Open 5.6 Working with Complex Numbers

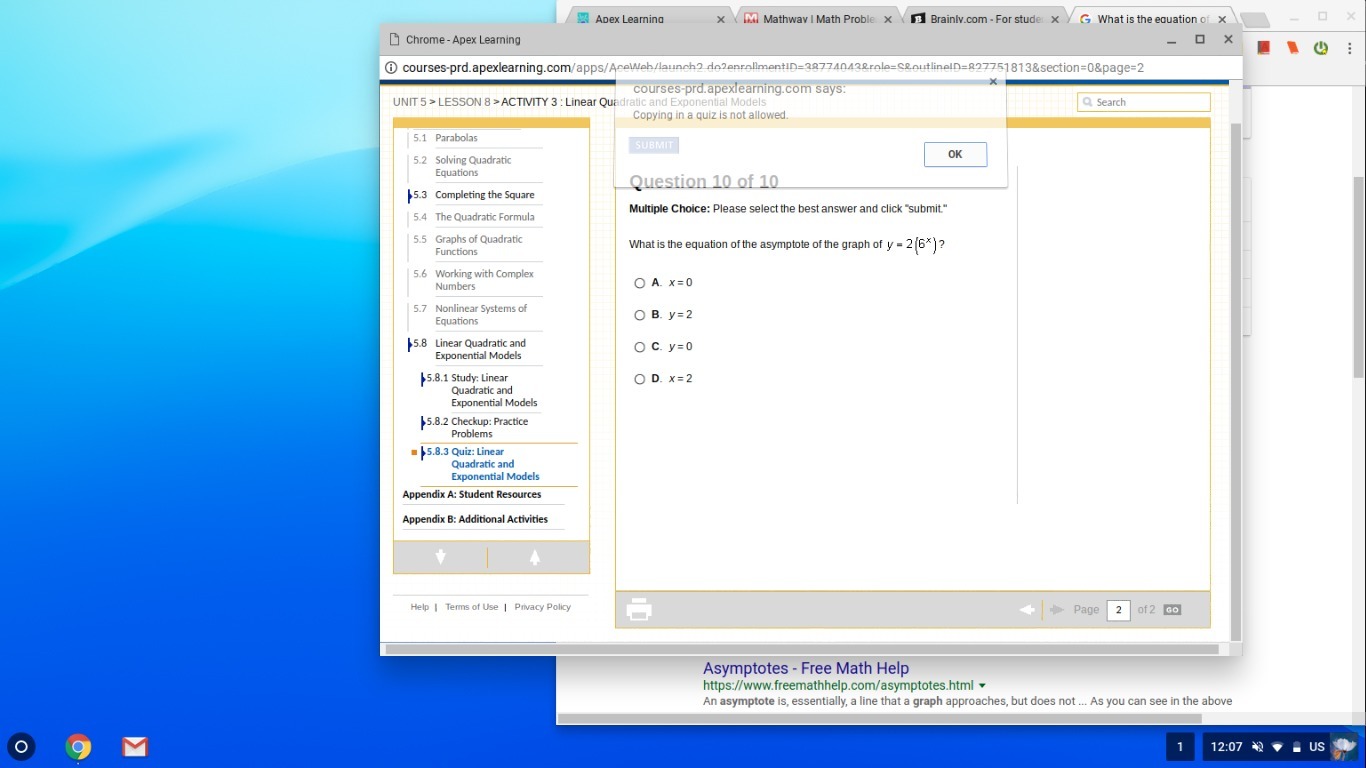(484, 280)
